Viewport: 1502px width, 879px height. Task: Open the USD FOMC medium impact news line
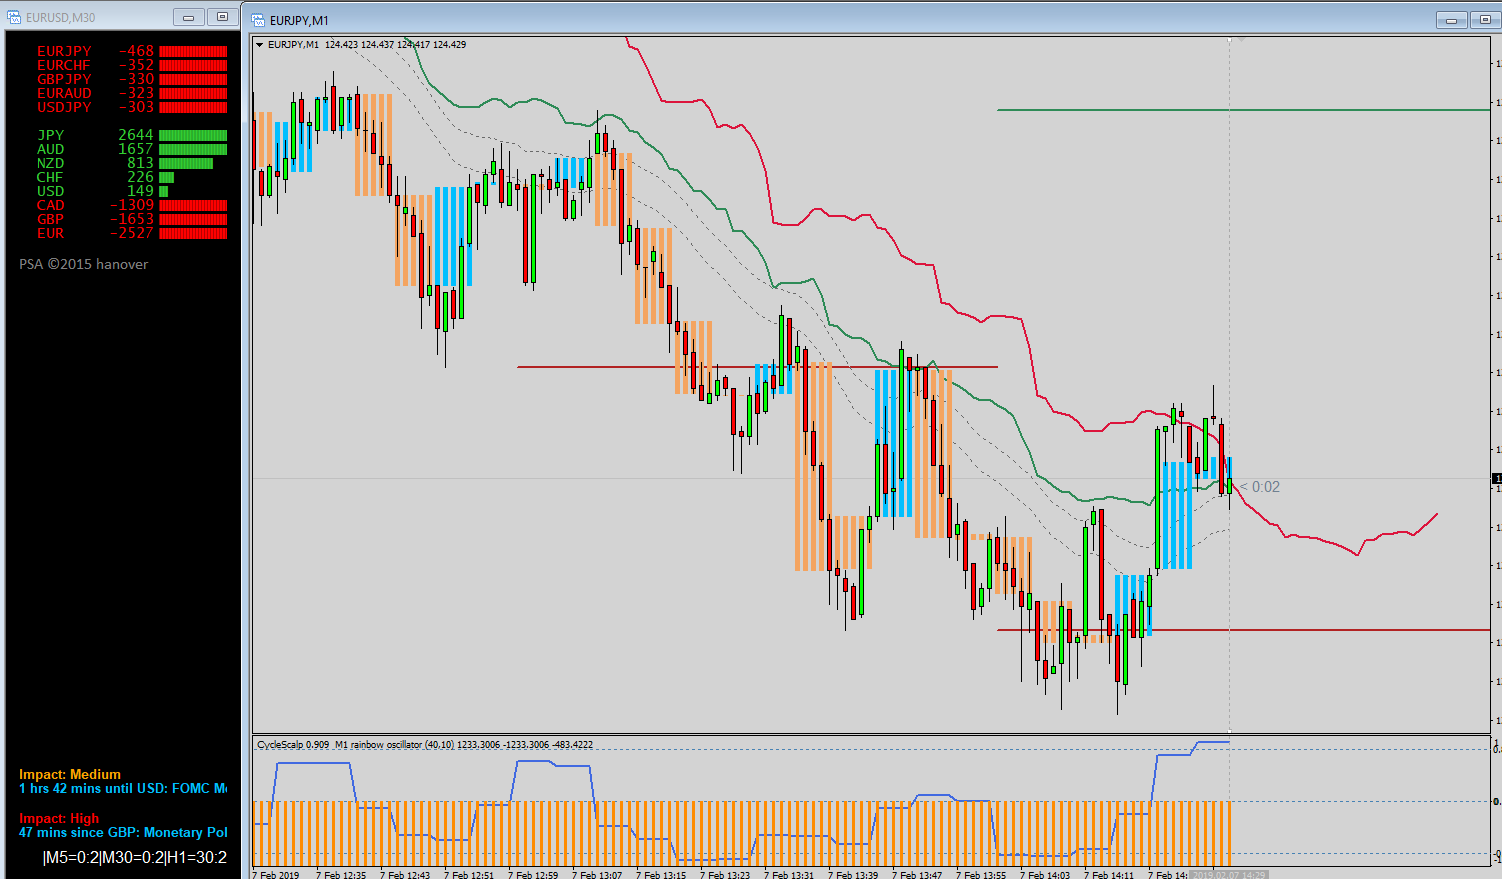(x=123, y=789)
